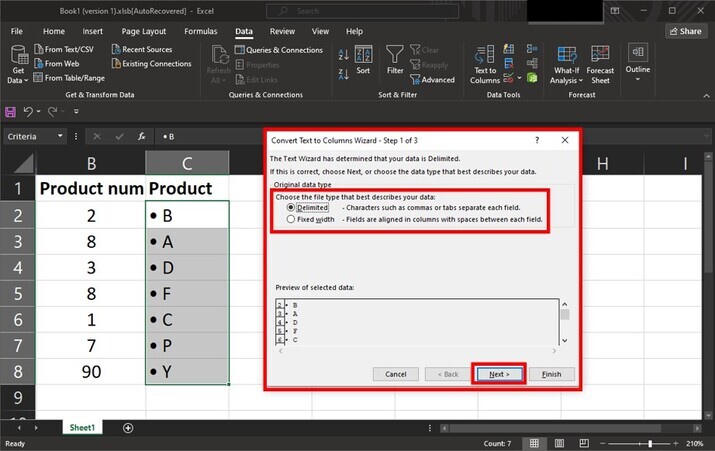Open the Page Layout tab
715x451 pixels.
144,31
